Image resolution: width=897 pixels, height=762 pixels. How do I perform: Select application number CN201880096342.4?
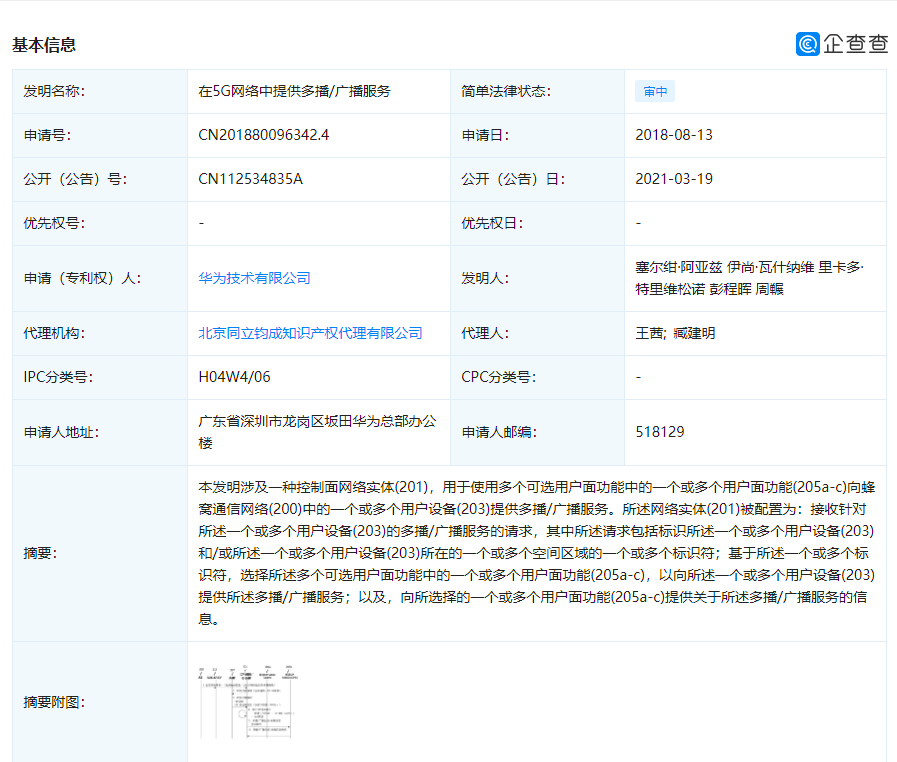(264, 135)
